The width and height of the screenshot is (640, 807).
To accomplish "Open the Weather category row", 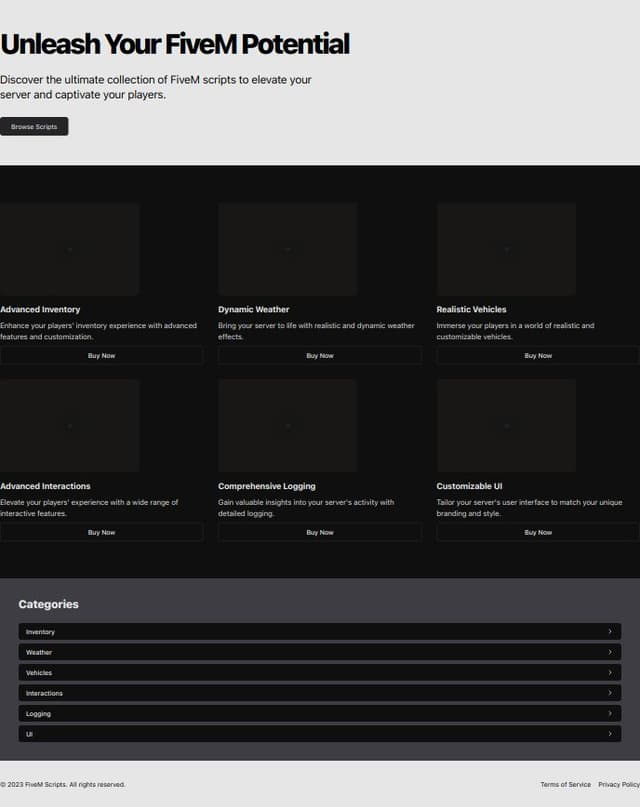I will tap(319, 652).
